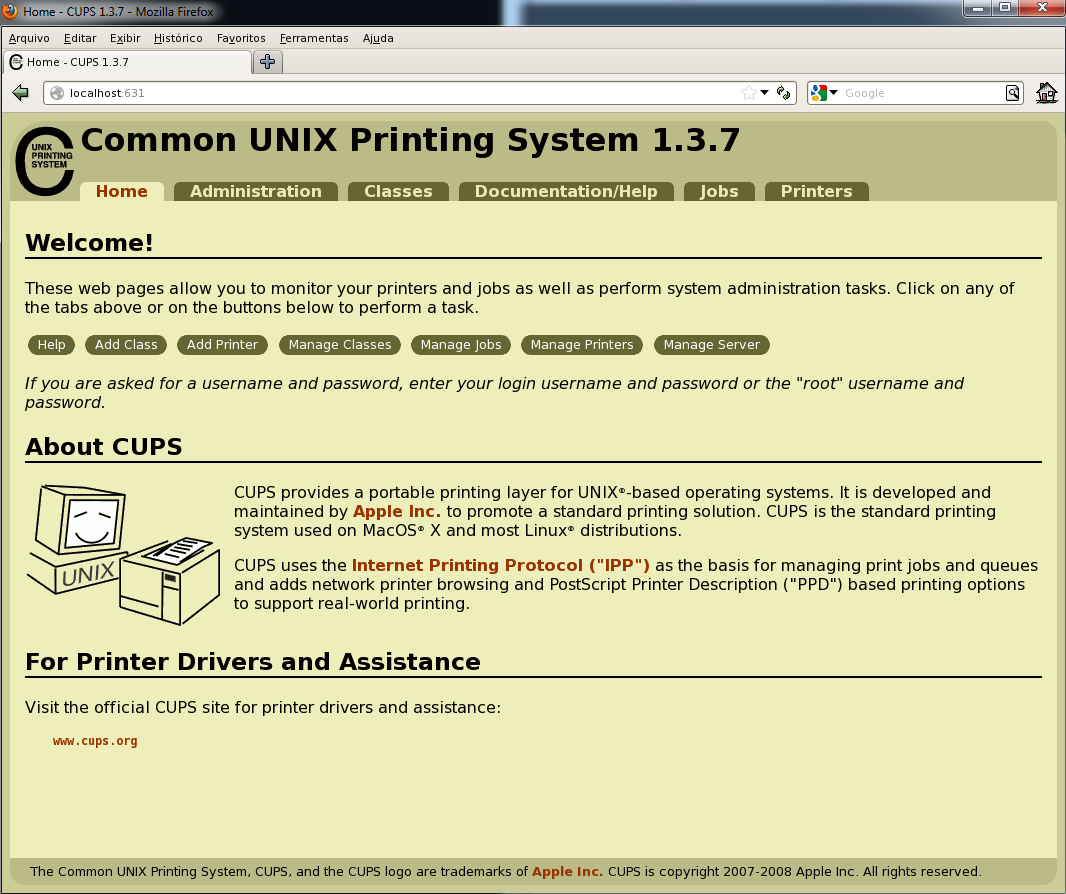This screenshot has width=1066, height=894.
Task: Switch to the Administration tab
Action: point(255,191)
